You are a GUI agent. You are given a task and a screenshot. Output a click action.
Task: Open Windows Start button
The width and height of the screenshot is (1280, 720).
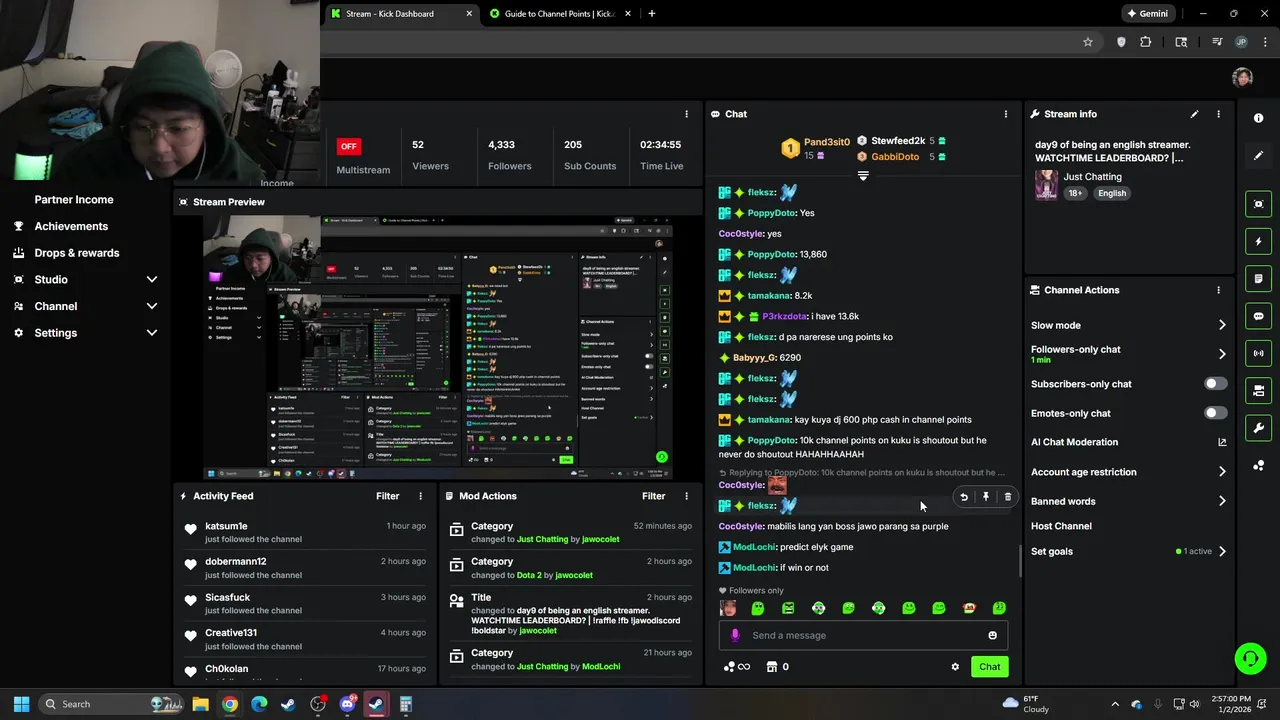[x=21, y=704]
